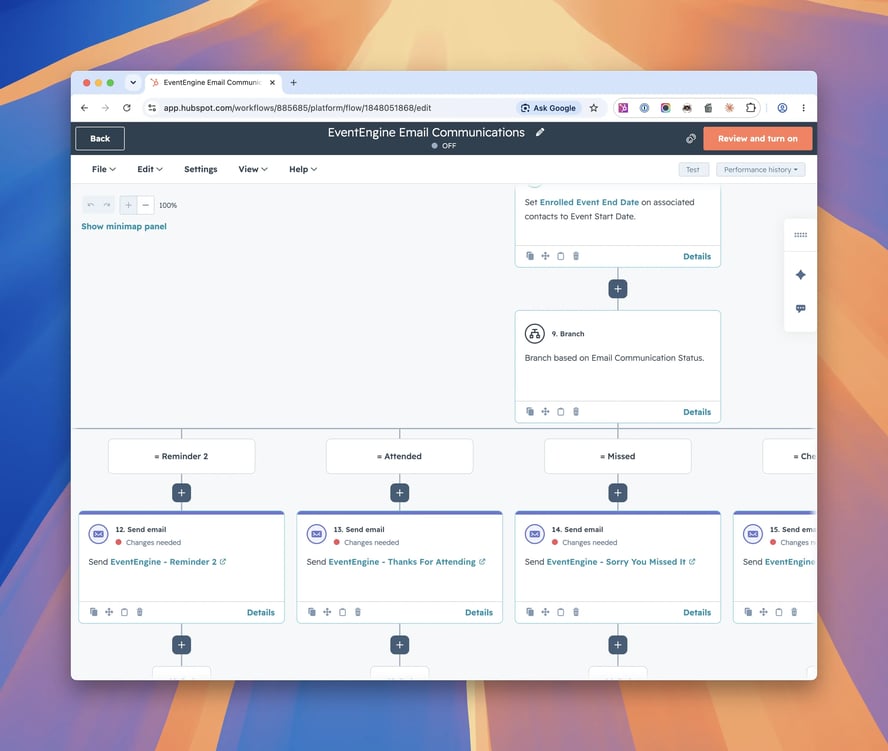
Task: Add action above the 9. Branch card
Action: (618, 289)
